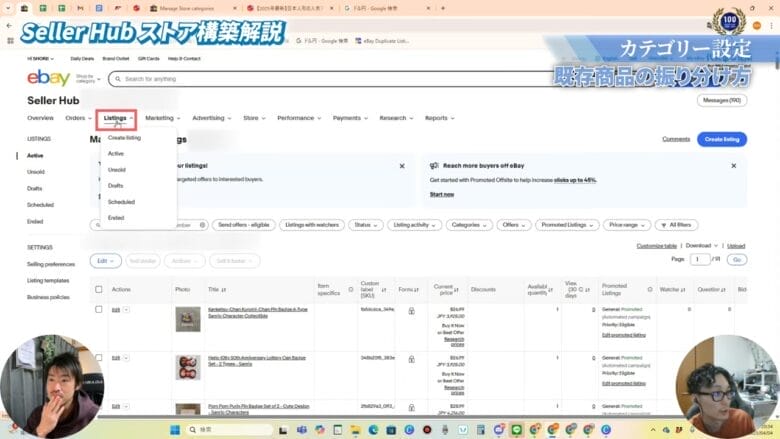Screen dimensions: 780x439
Task: Open the Promoted Listings filter dropdown
Action: (x=567, y=225)
